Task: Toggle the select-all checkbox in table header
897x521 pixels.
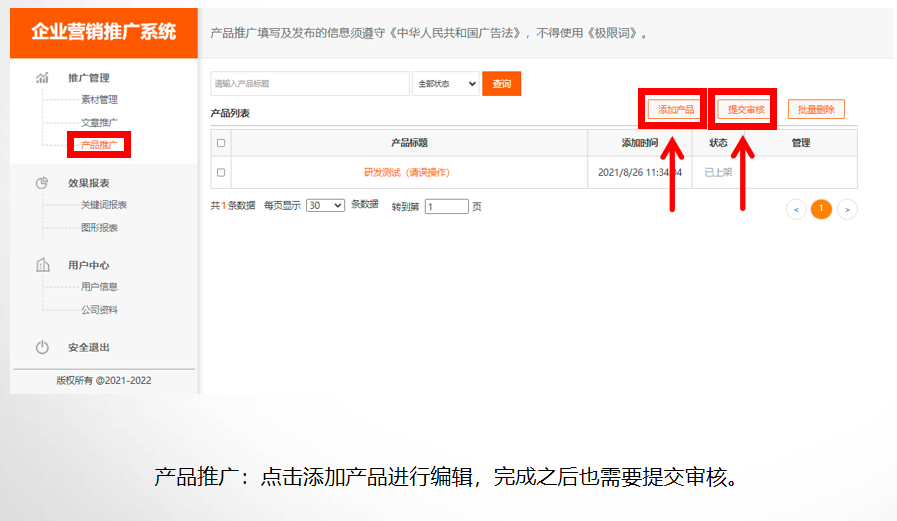Action: point(221,143)
